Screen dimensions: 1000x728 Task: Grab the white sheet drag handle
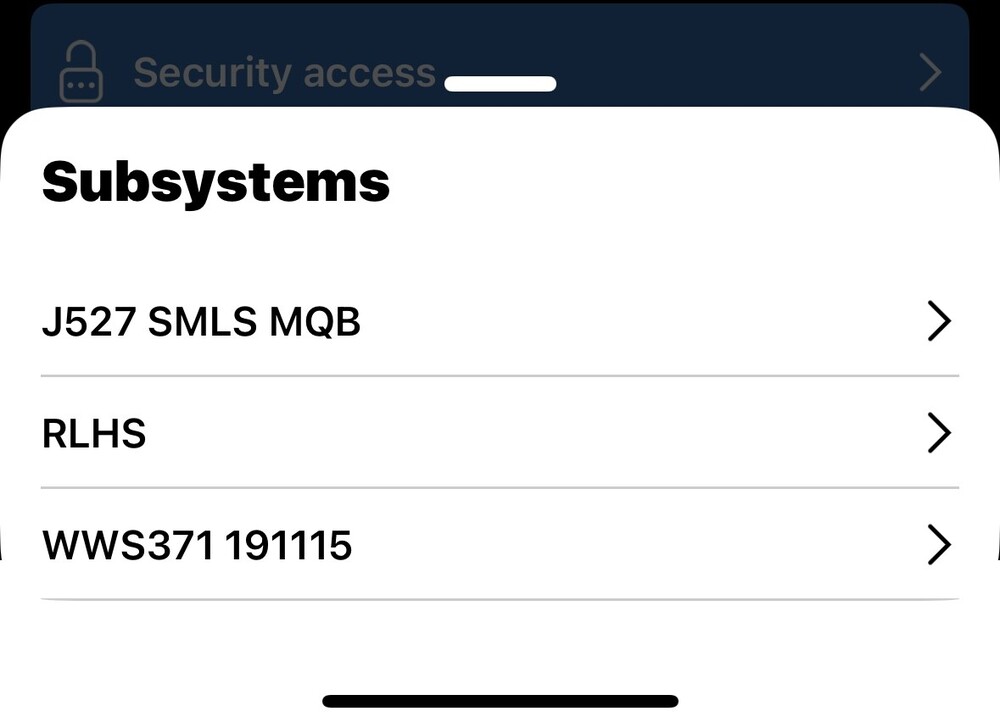500,84
